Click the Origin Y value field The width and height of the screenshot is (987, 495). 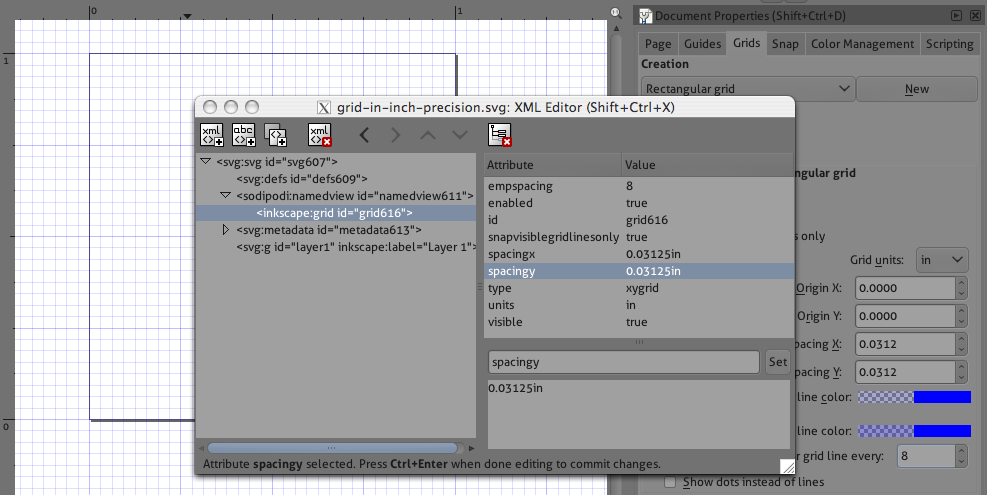coord(905,316)
